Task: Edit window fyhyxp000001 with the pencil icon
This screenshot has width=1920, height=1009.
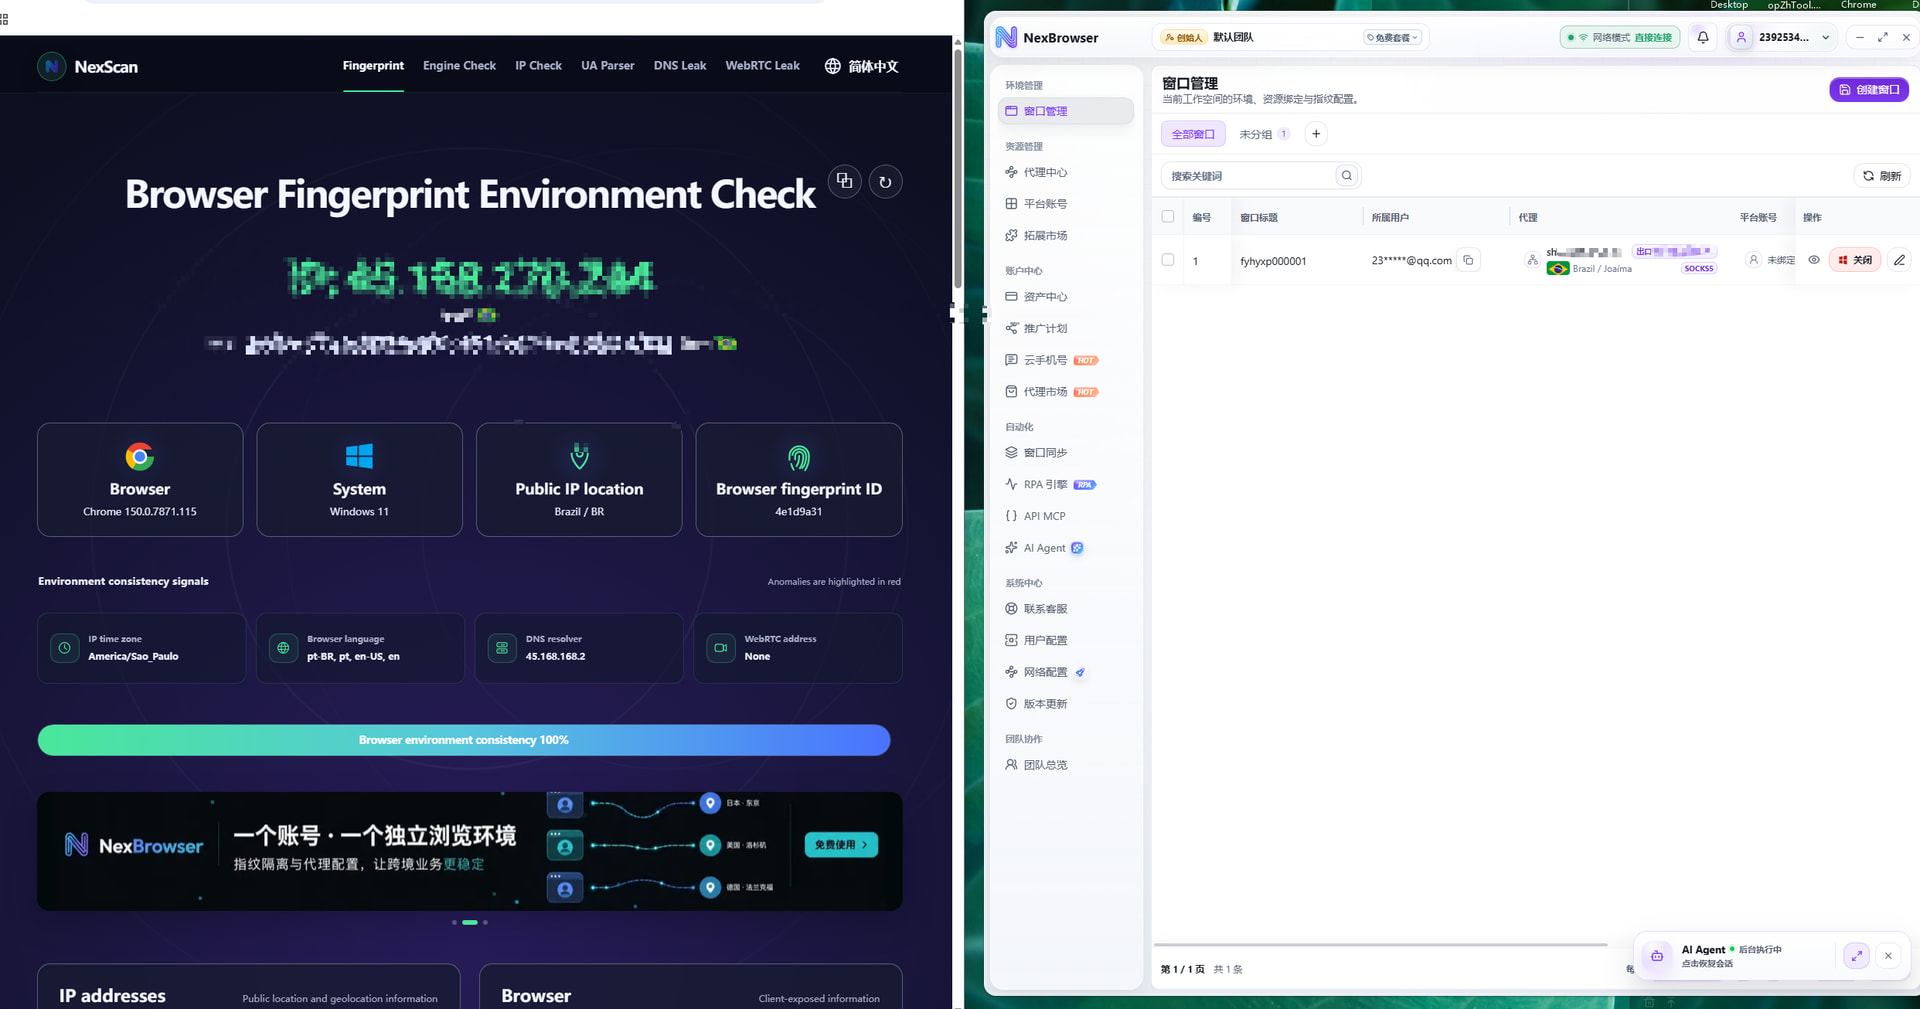Action: pyautogui.click(x=1899, y=260)
